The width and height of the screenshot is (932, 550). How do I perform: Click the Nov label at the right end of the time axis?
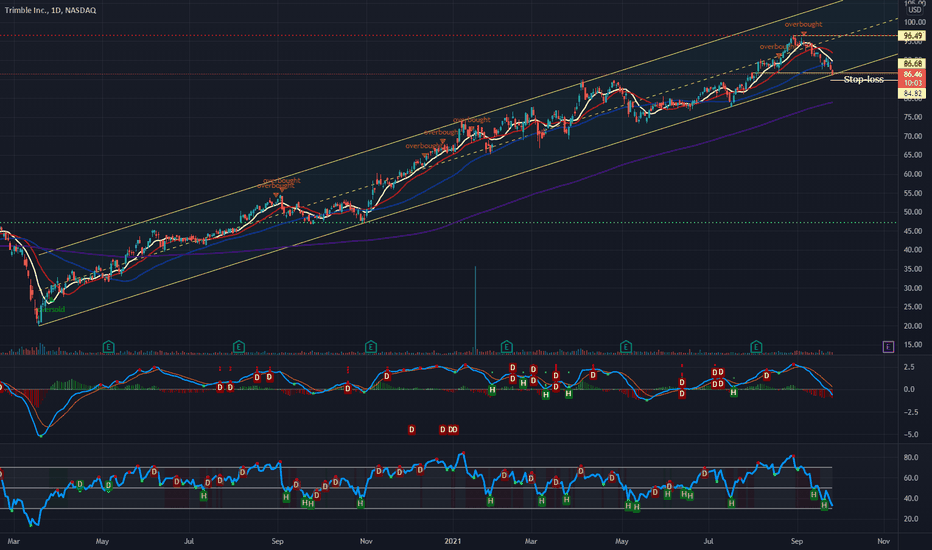click(883, 542)
